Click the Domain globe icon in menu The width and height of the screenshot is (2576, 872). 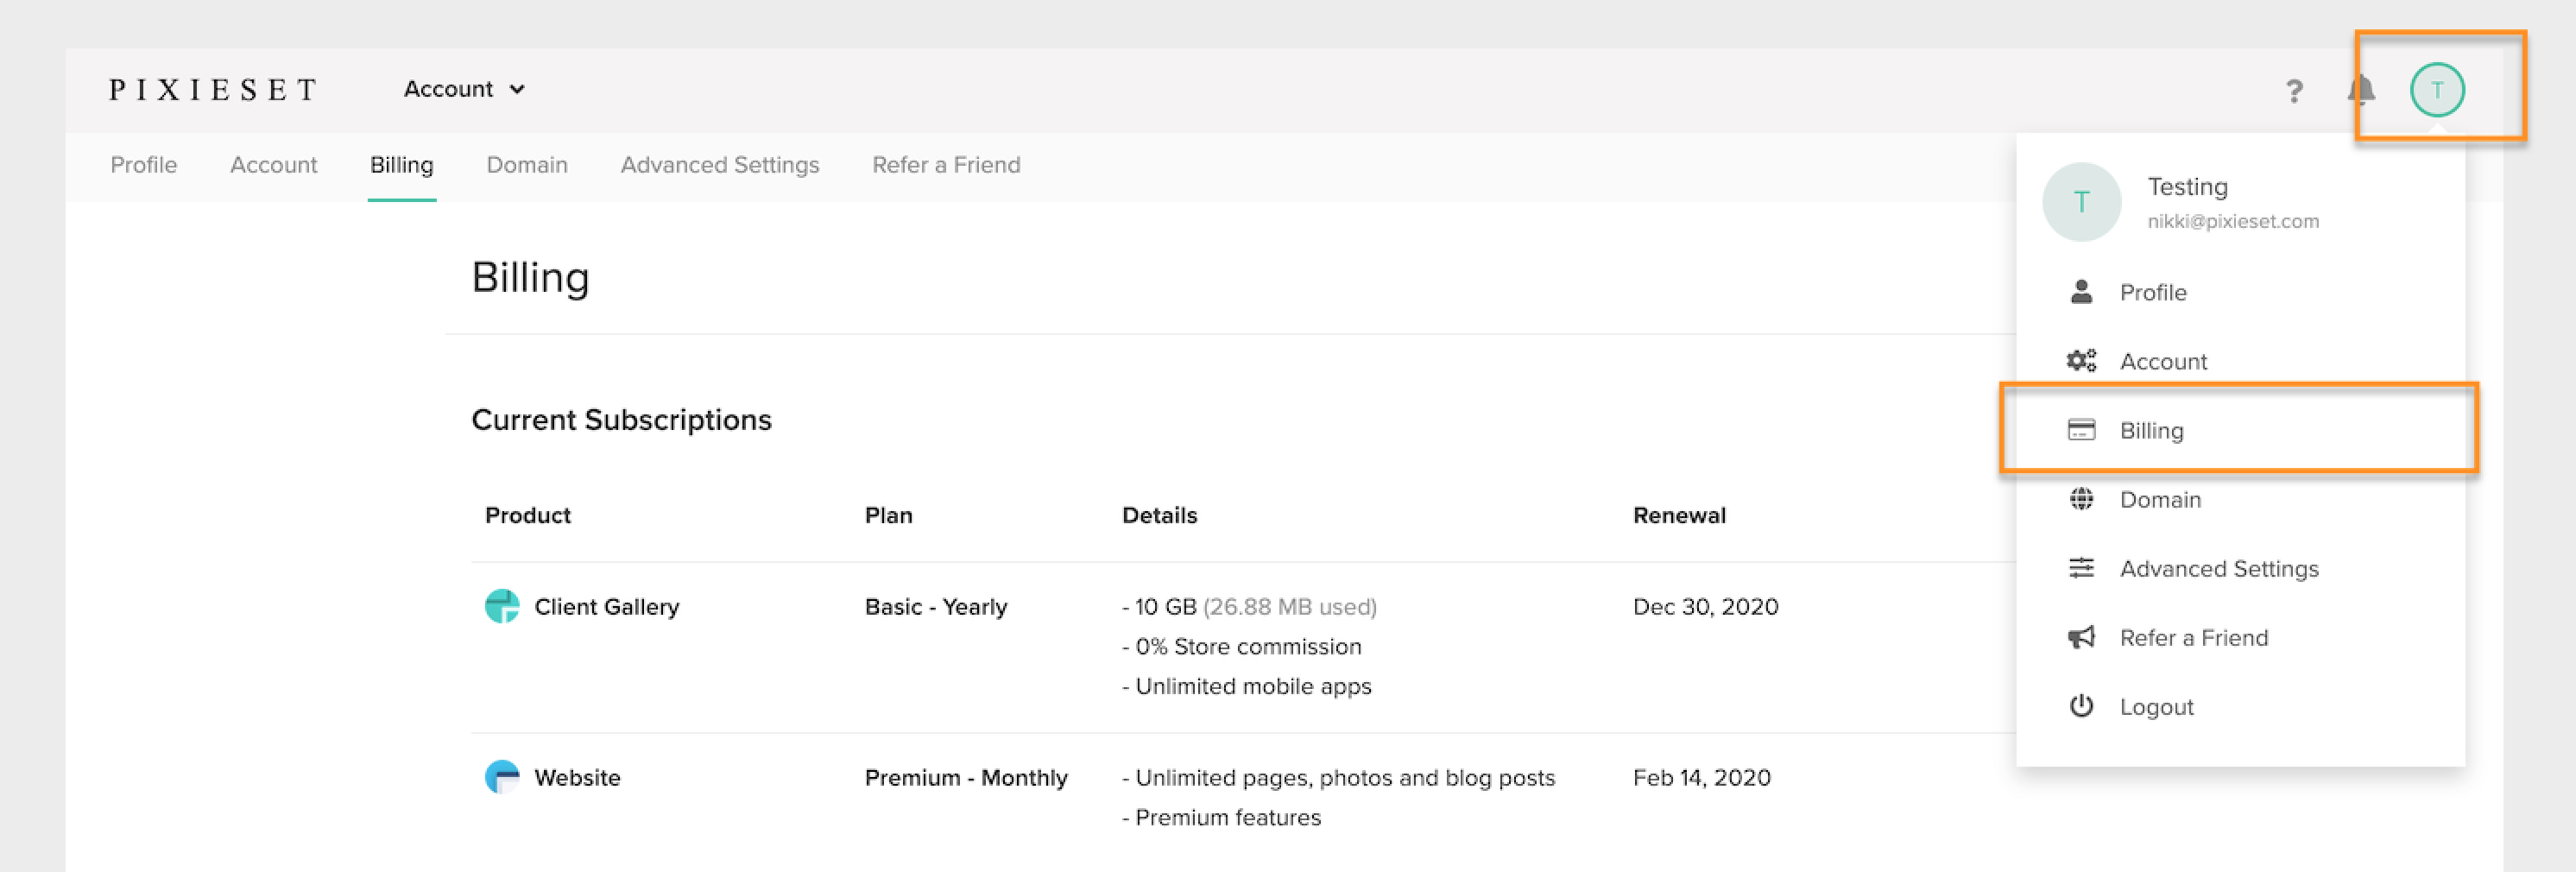click(x=2081, y=499)
